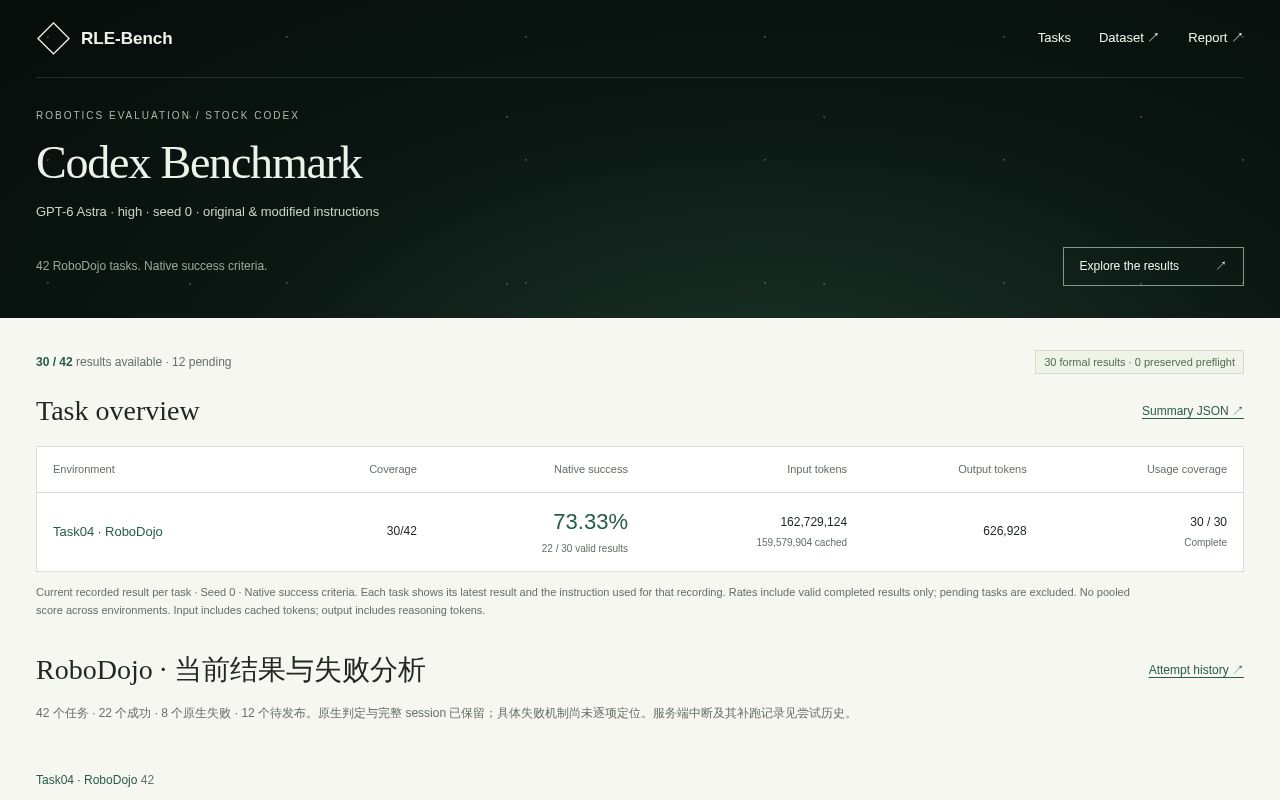Click the Usage coverage column header

coord(1187,469)
